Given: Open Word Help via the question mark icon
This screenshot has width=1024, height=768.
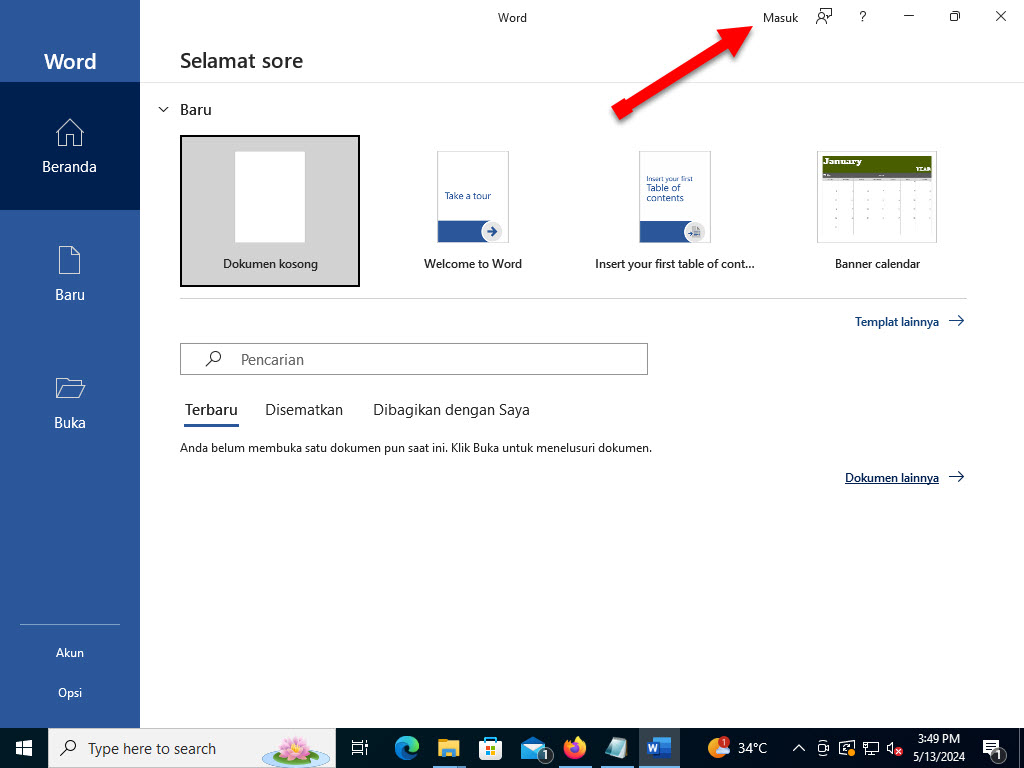Looking at the screenshot, I should 862,16.
